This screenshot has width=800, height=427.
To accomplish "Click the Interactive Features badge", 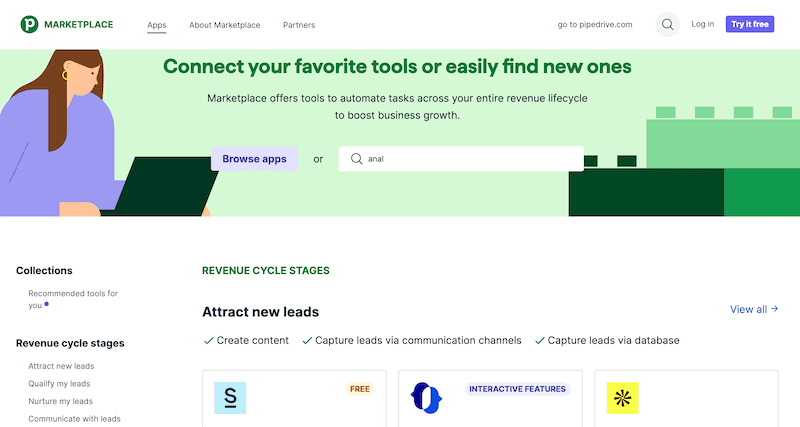I will (517, 388).
